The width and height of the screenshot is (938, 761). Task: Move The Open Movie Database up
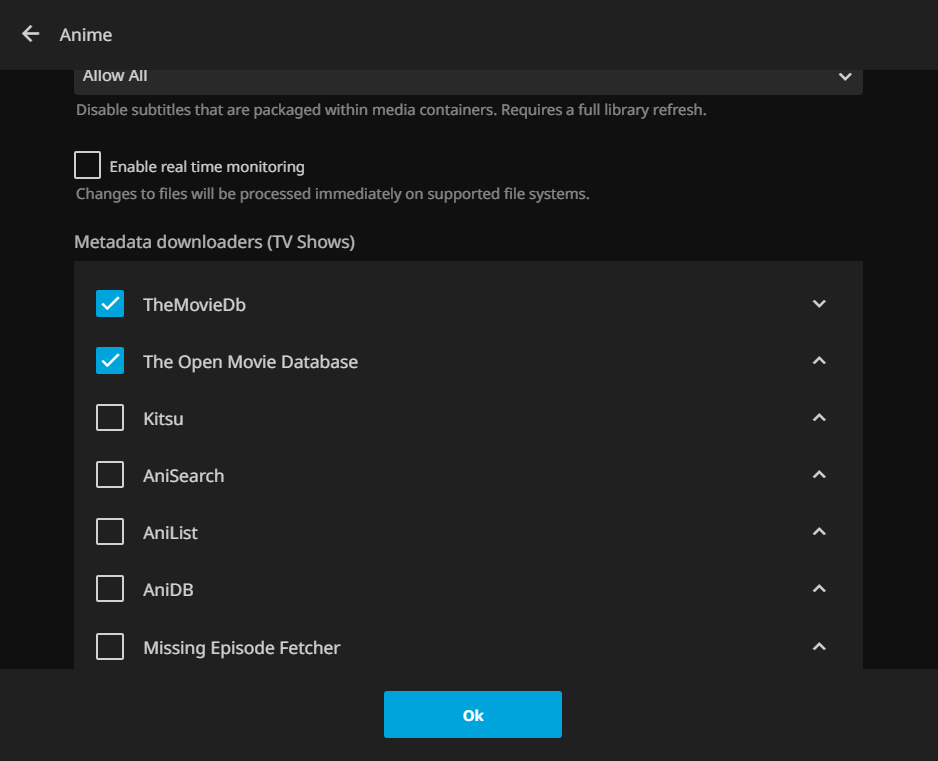[819, 361]
